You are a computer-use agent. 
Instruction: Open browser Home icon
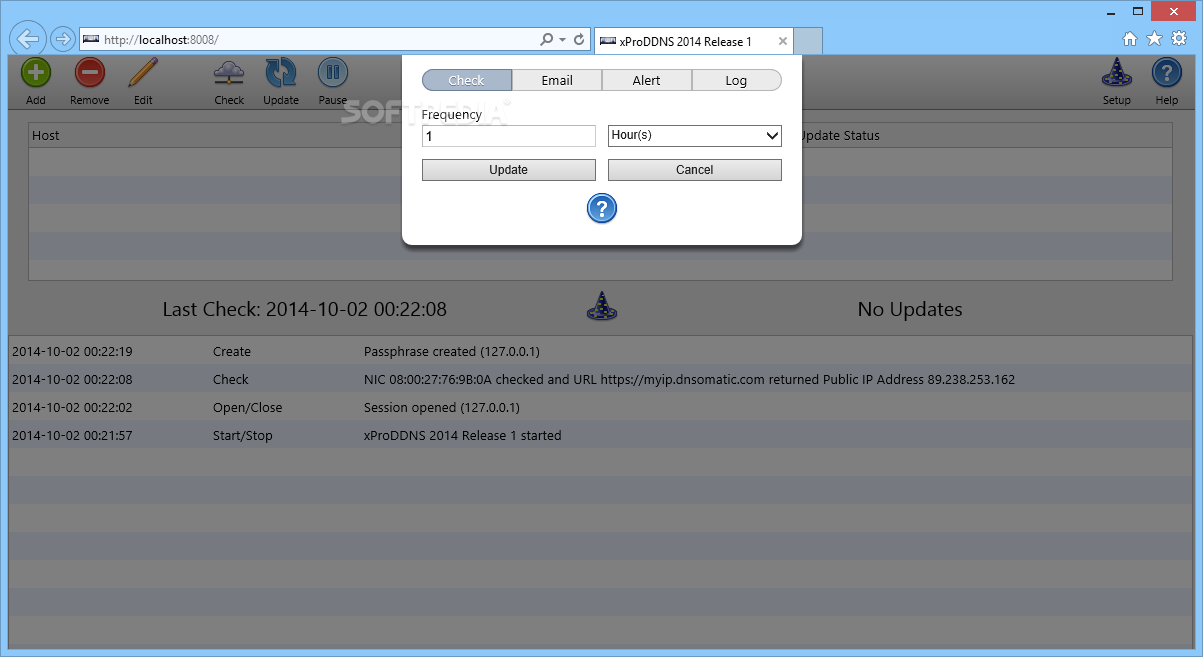coord(1130,39)
